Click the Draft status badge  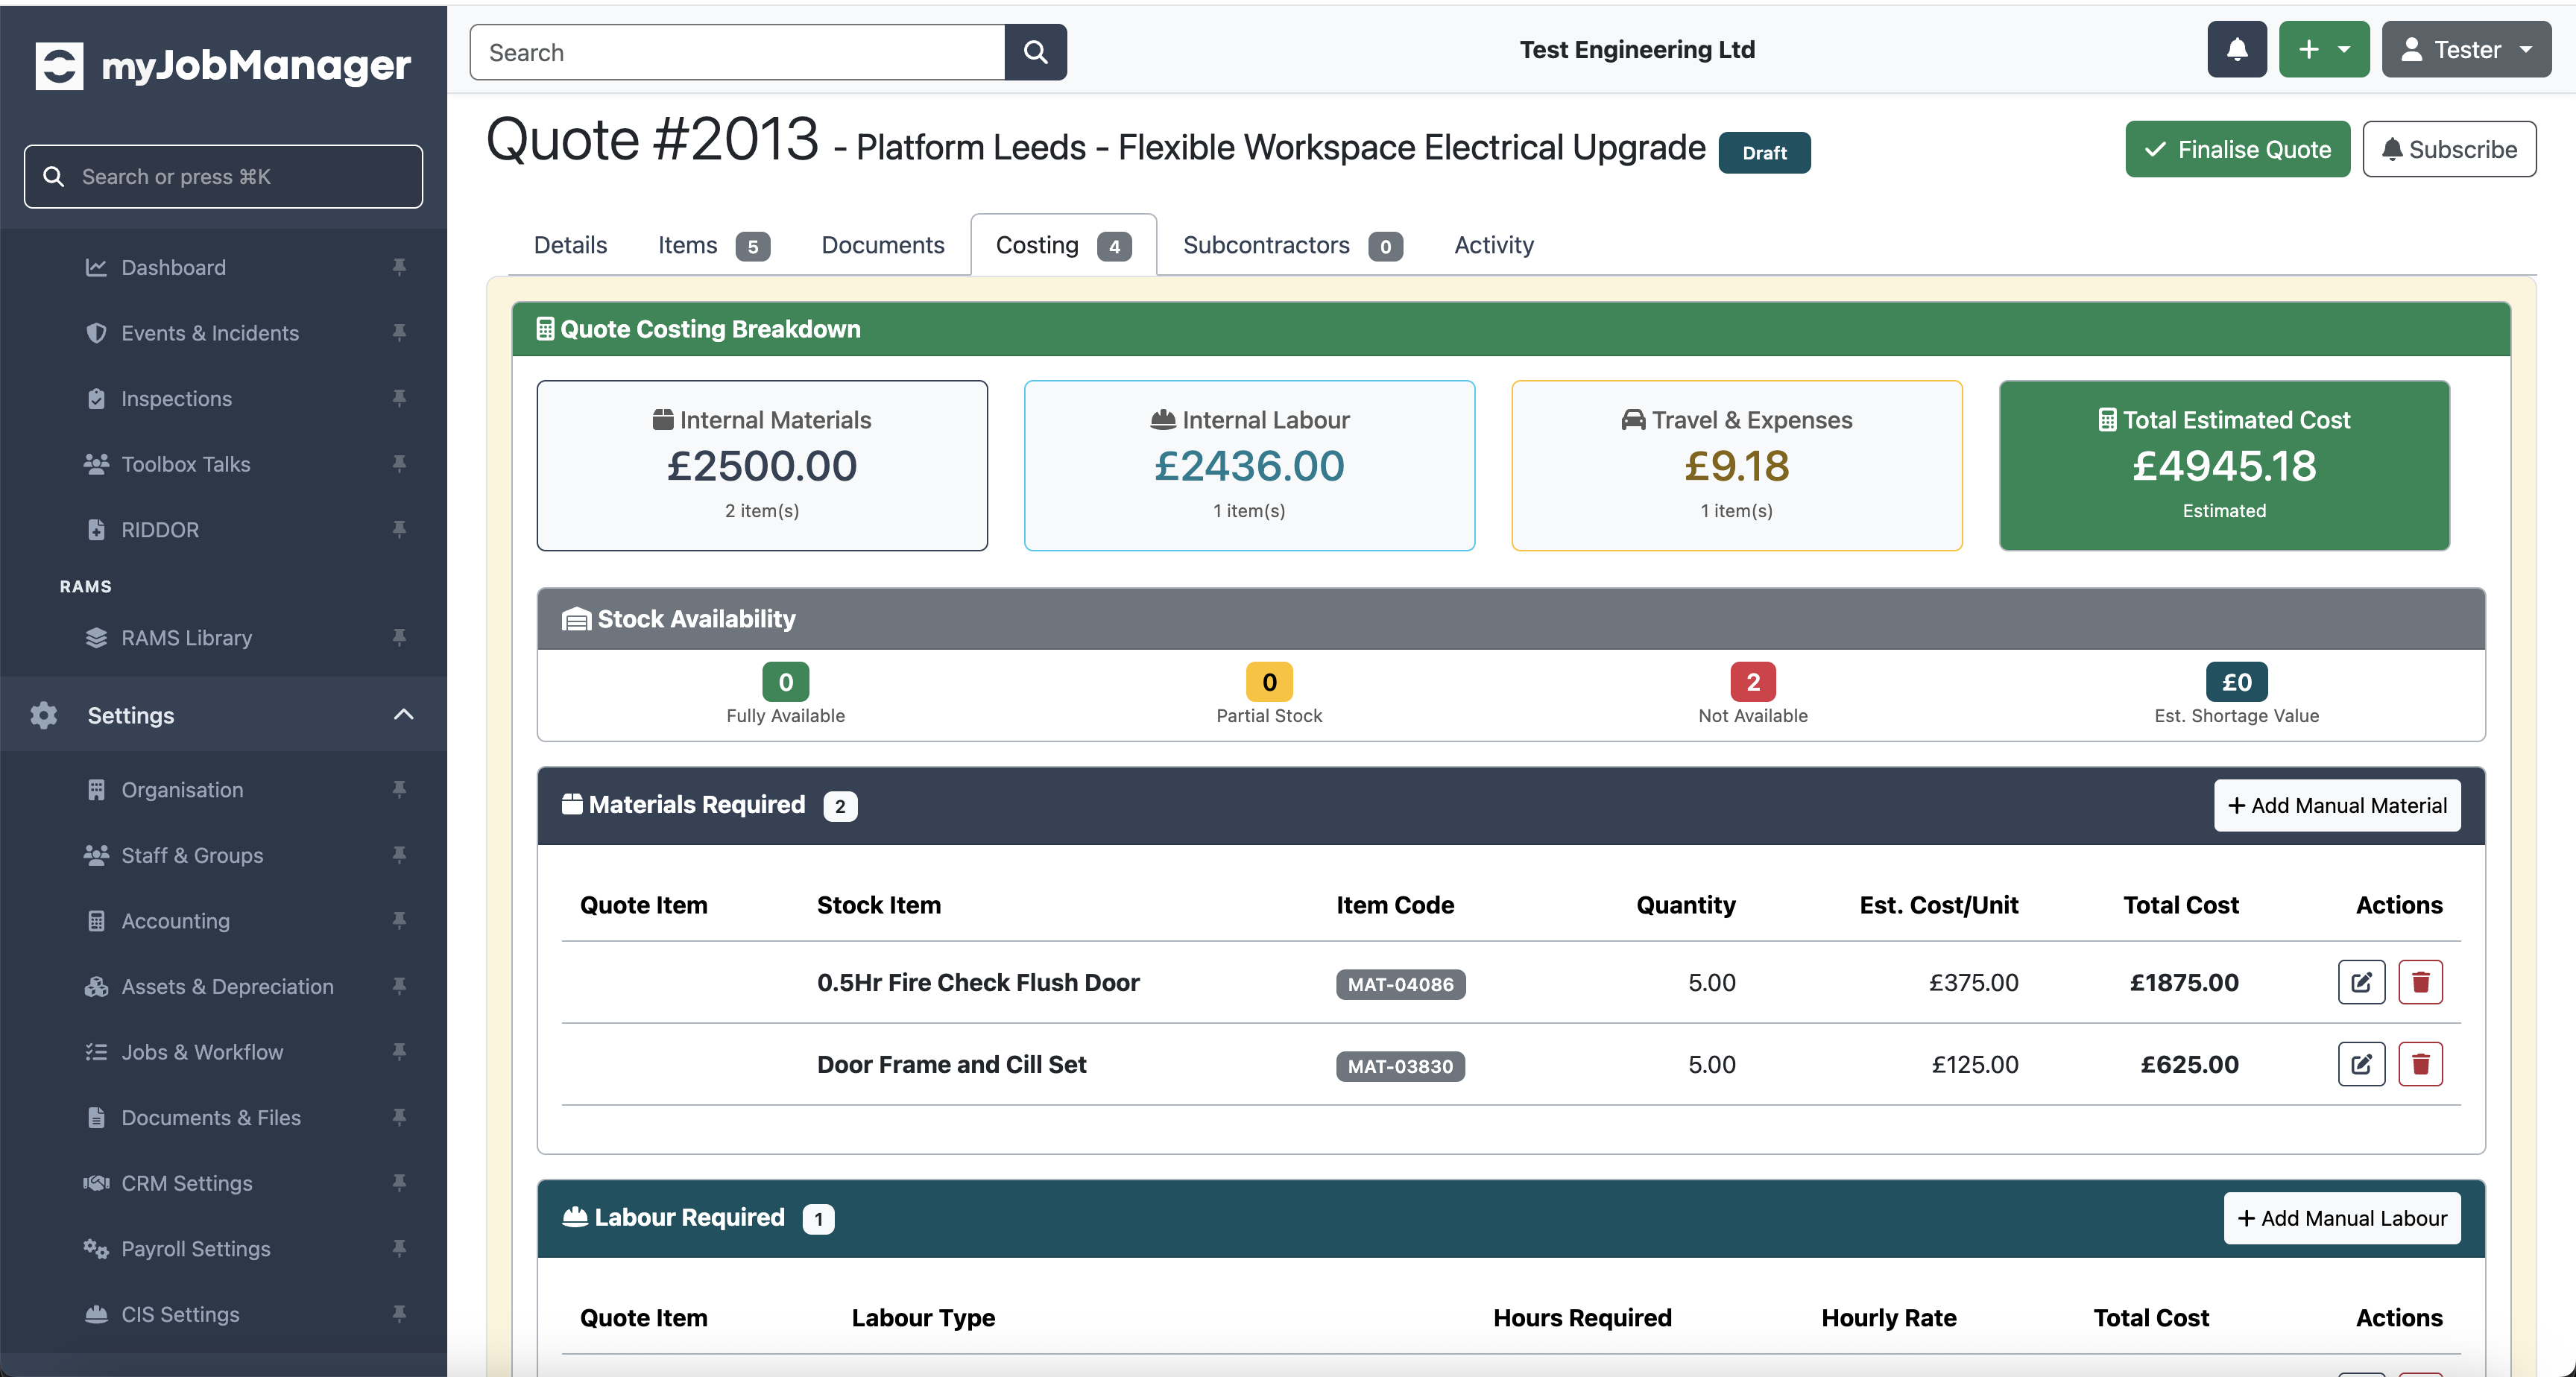point(1764,153)
